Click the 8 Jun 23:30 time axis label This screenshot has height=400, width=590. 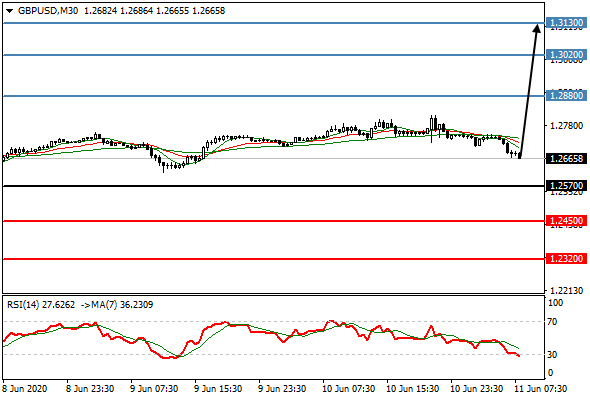coord(90,389)
